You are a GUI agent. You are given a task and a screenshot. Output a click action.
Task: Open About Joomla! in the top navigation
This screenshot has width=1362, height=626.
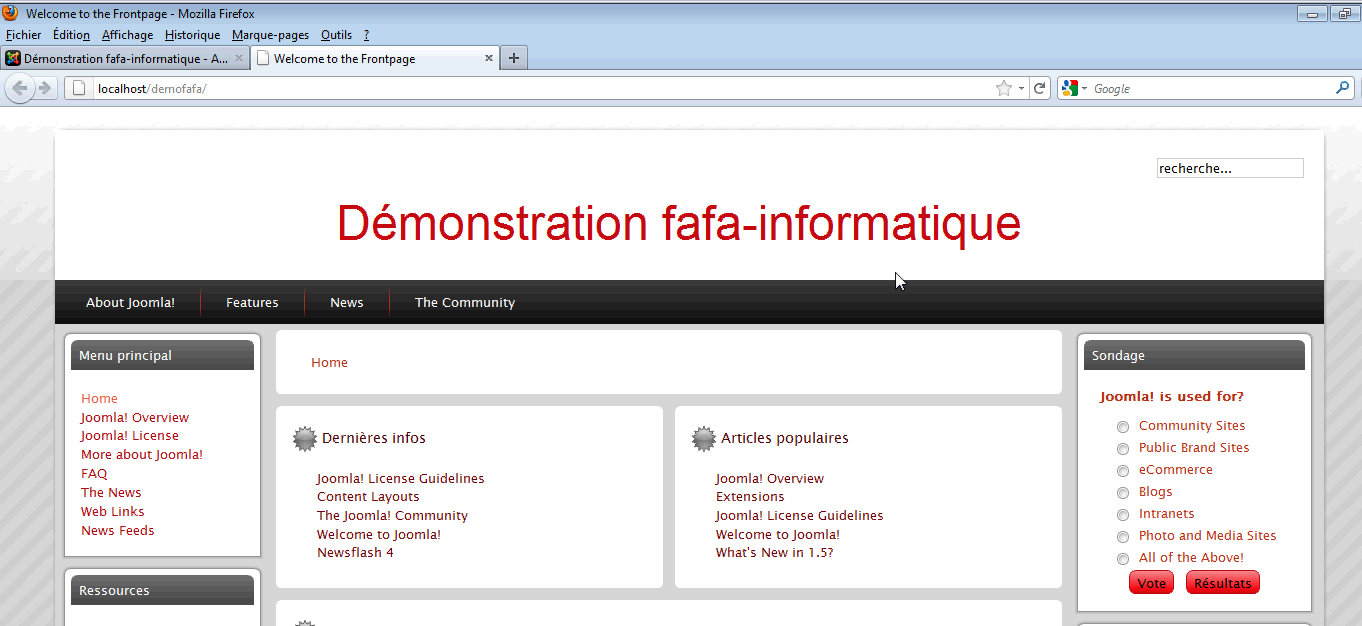click(x=130, y=302)
